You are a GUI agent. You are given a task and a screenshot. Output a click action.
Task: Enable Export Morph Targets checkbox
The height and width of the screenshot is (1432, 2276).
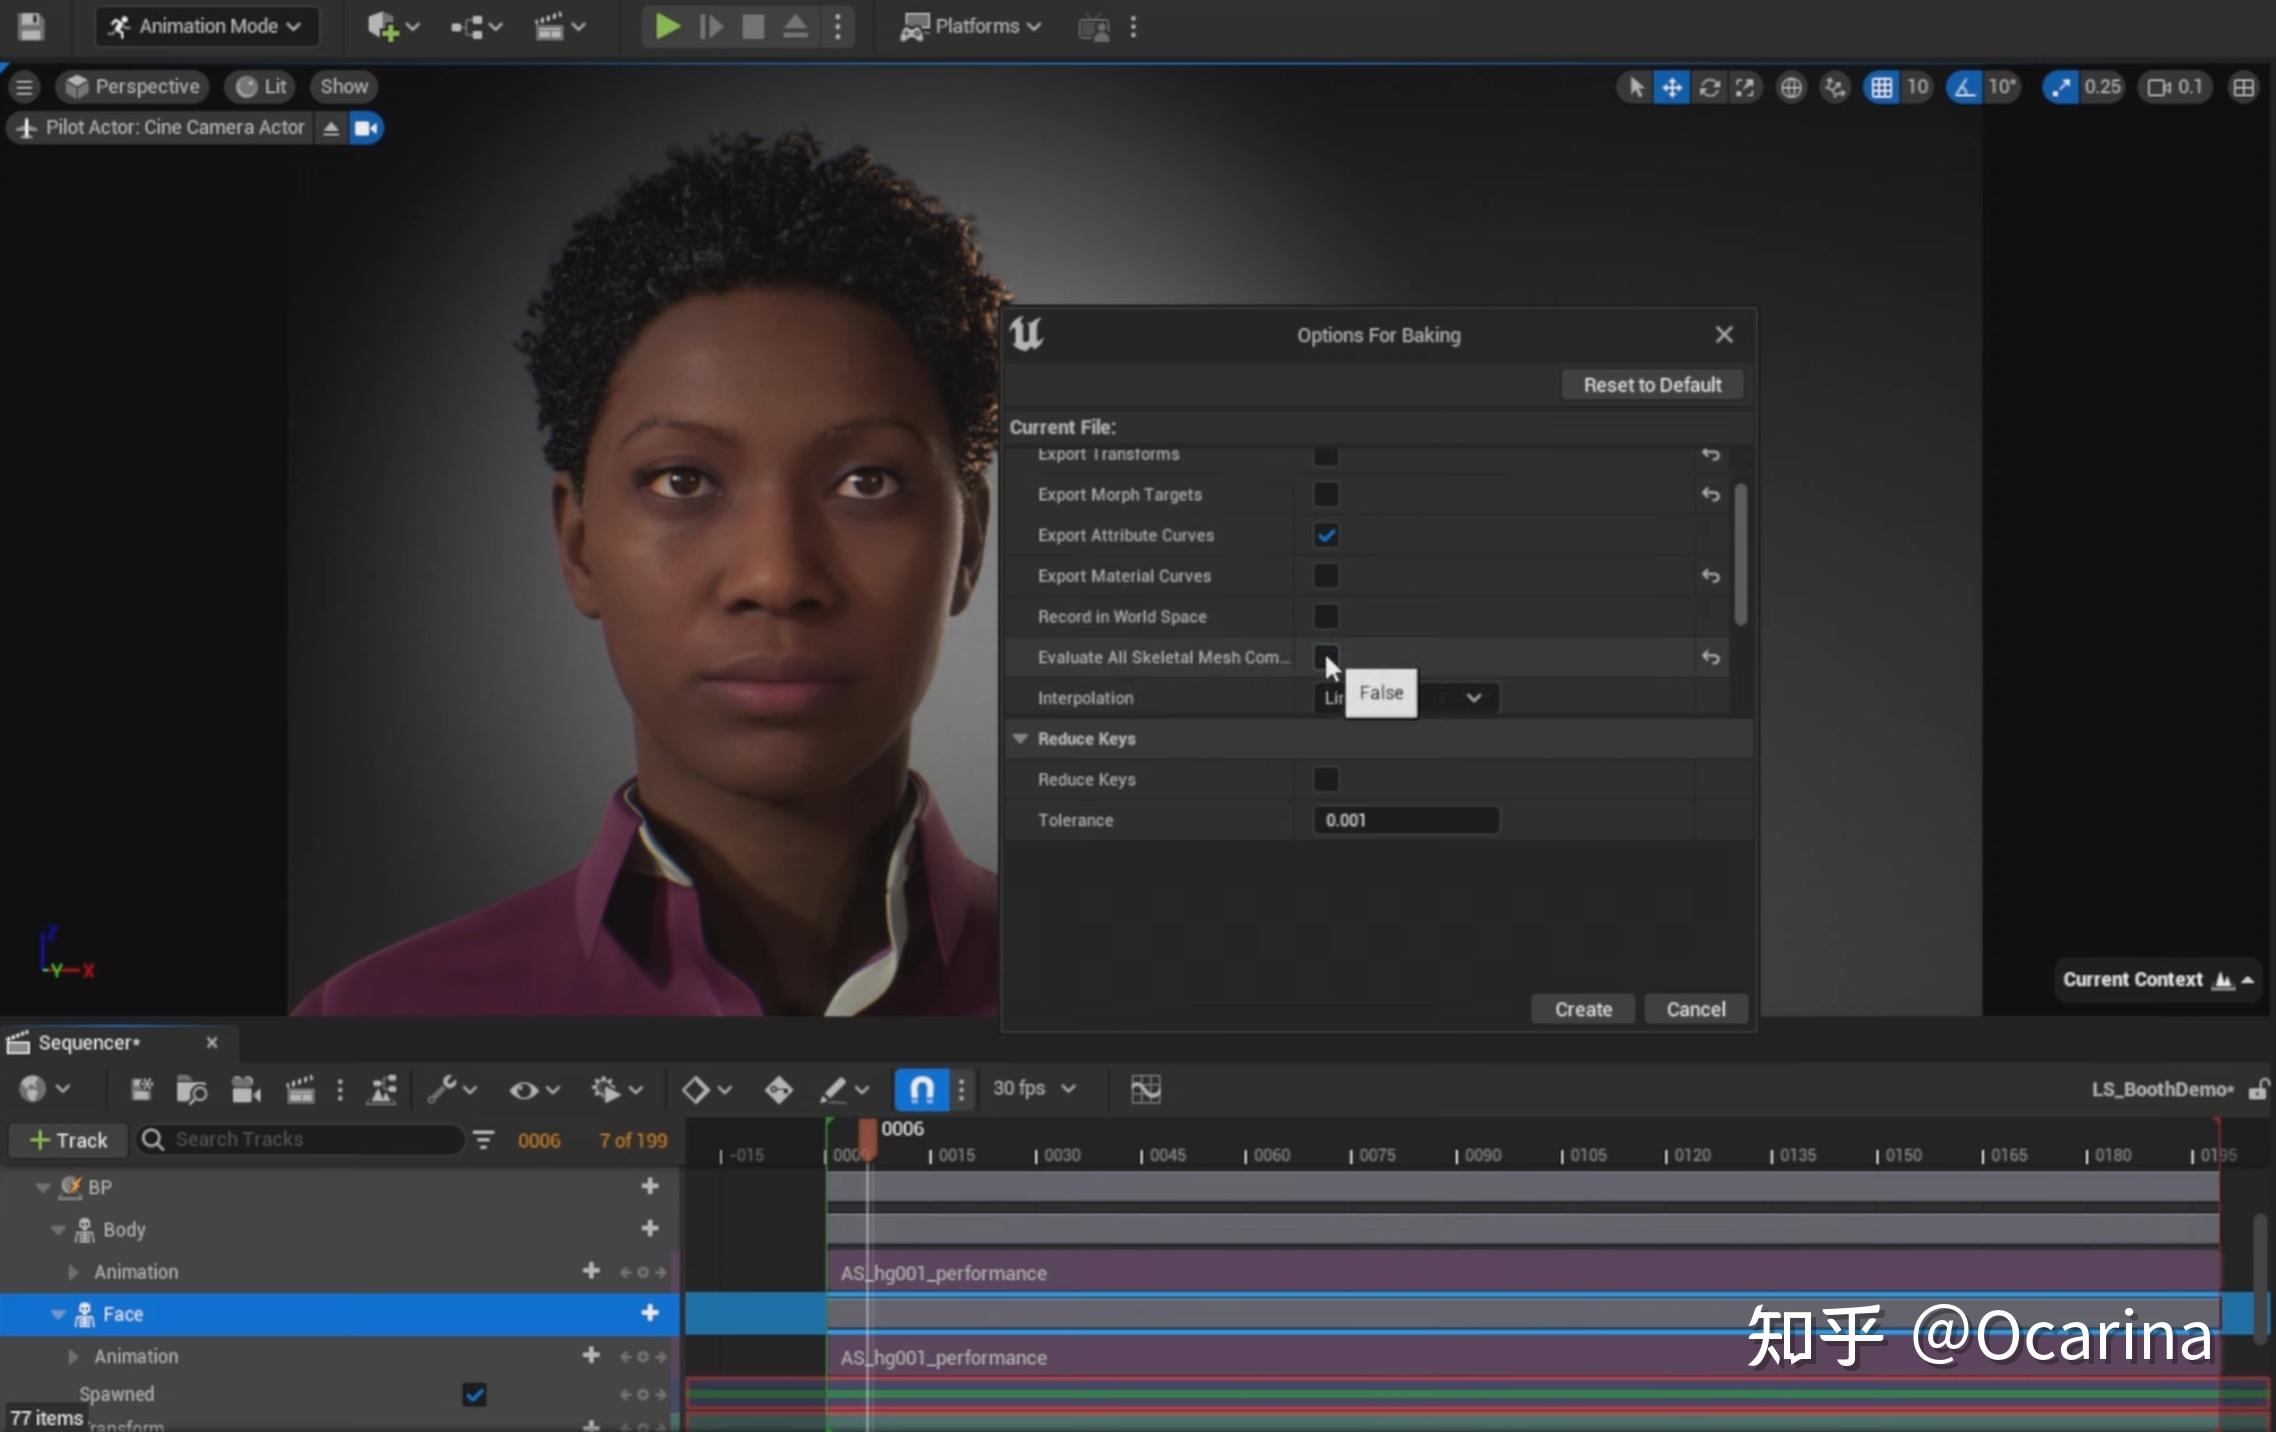(1325, 494)
